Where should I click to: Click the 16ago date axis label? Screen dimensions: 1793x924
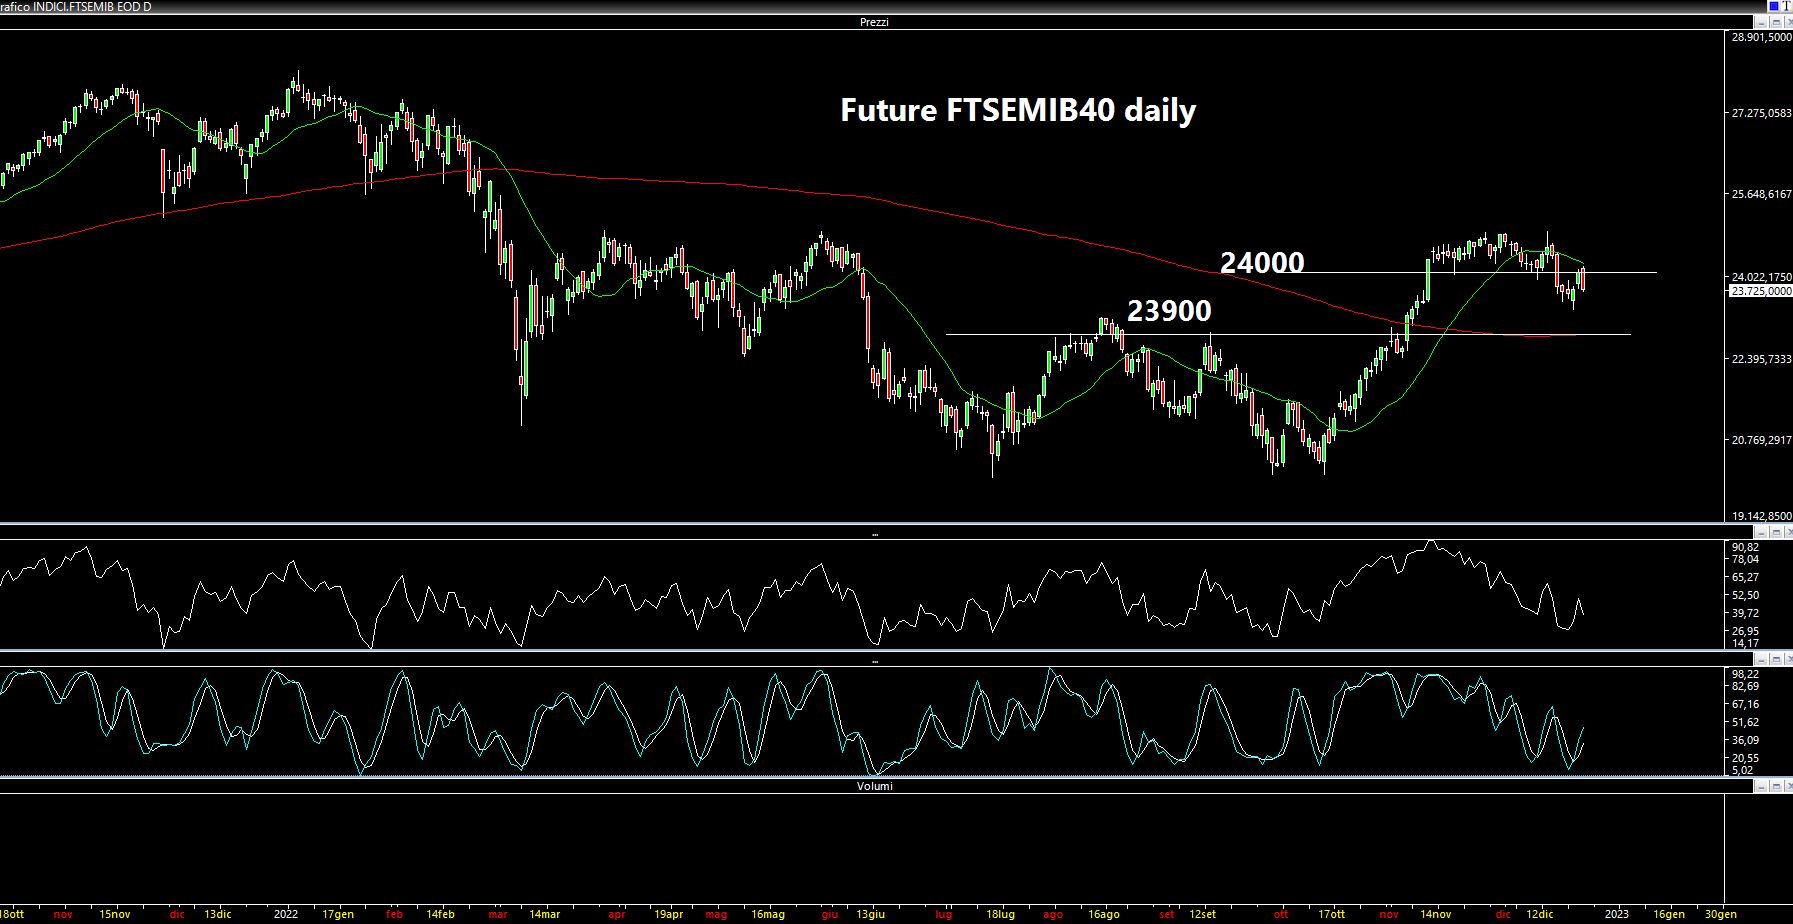click(x=1103, y=914)
